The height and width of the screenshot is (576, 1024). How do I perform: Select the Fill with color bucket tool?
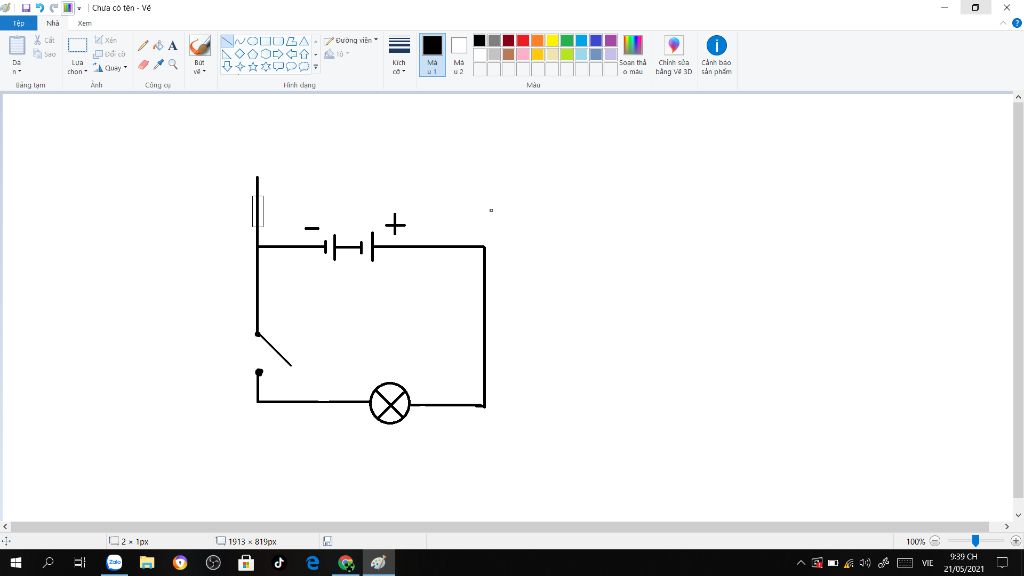click(158, 46)
